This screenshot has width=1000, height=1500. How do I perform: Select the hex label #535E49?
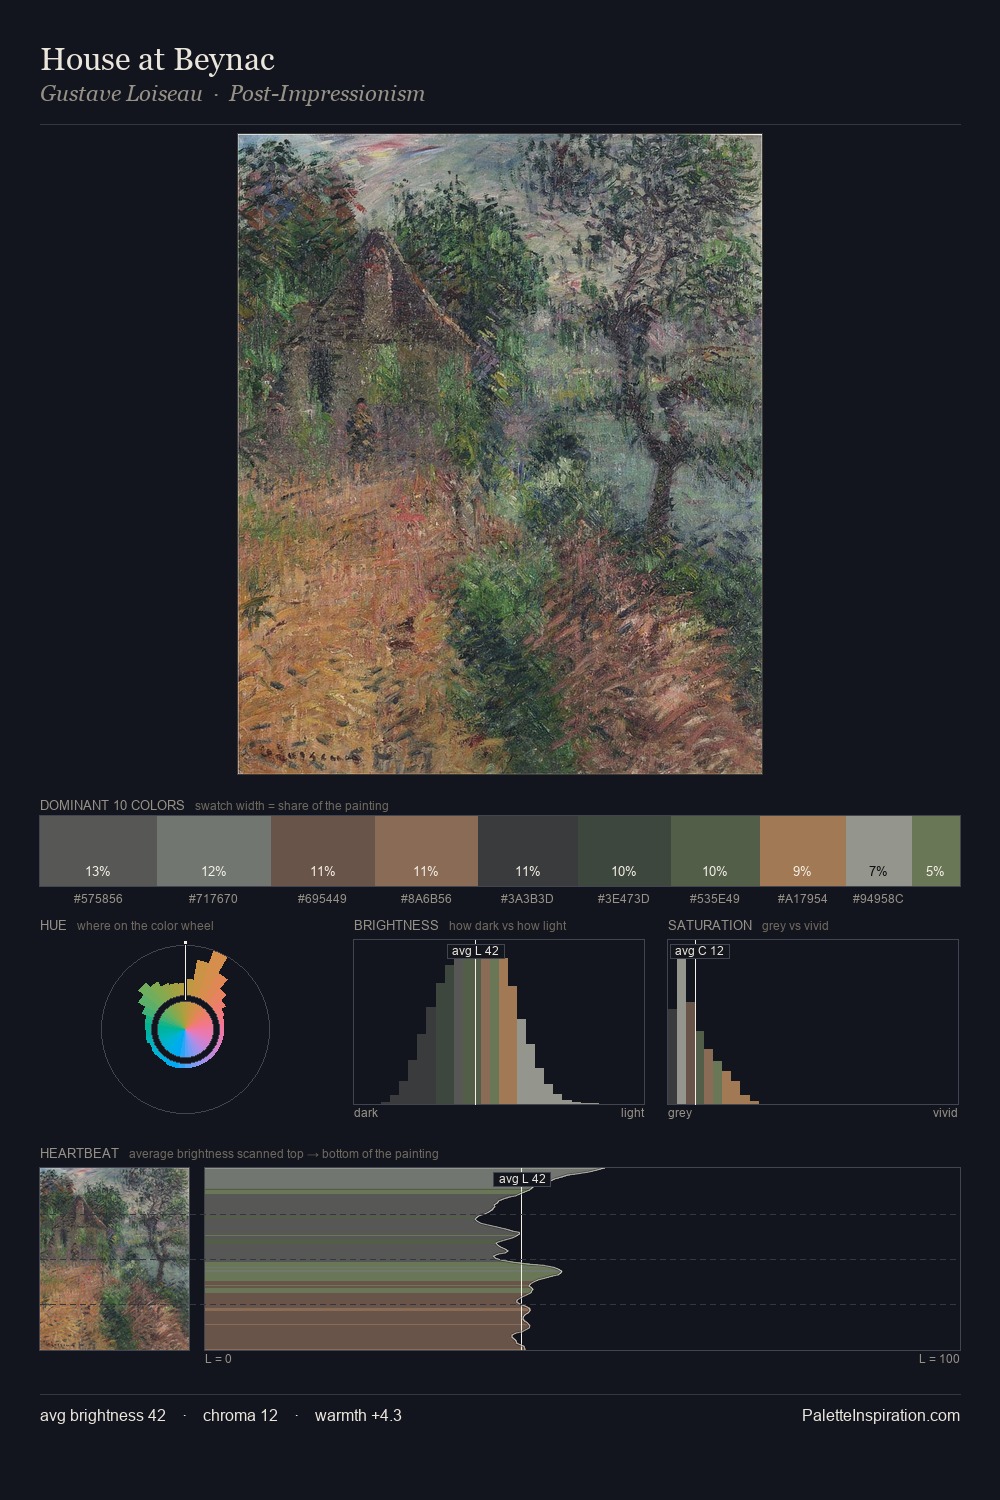point(715,899)
